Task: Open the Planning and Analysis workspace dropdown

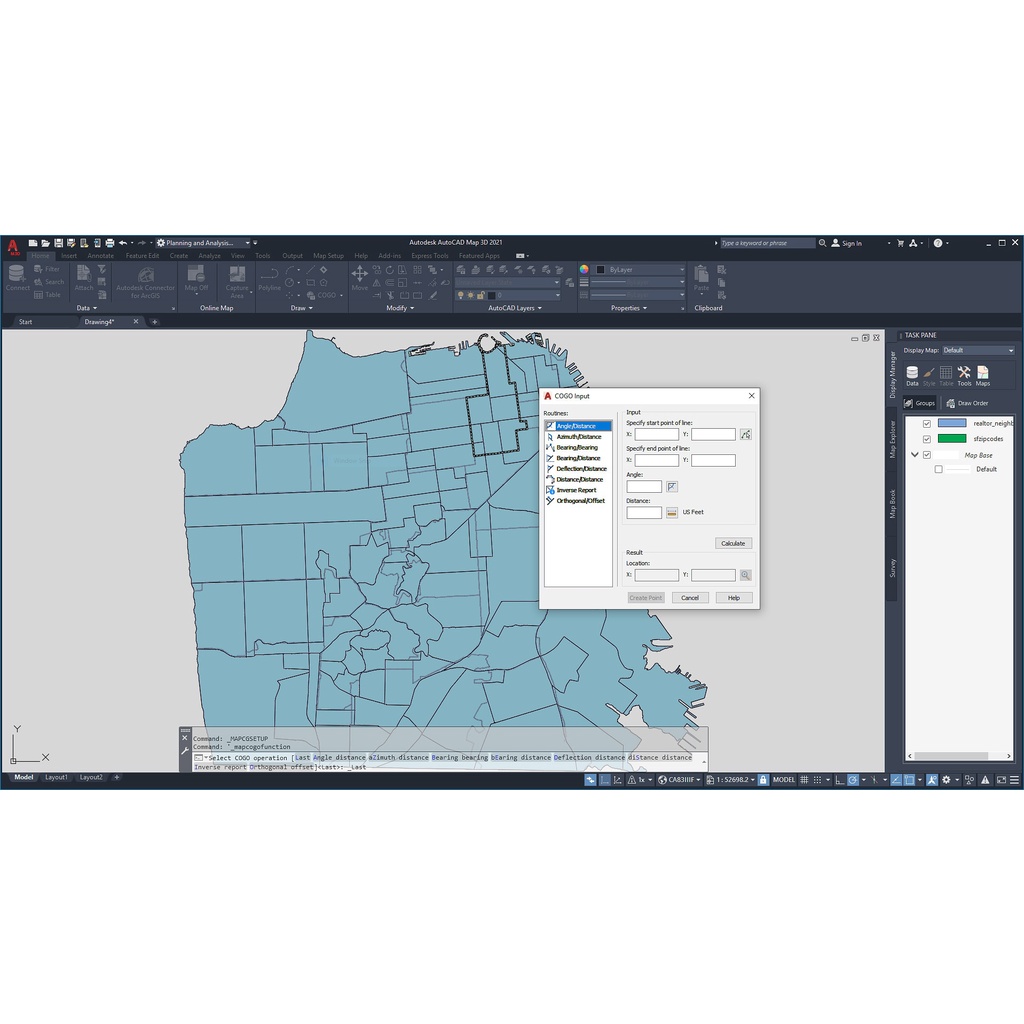Action: point(203,243)
